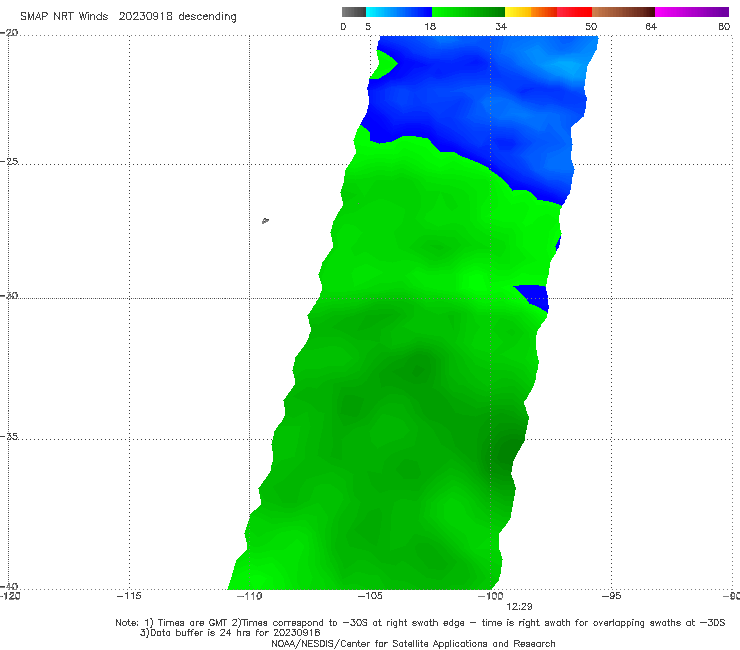This screenshot has width=740, height=650.
Task: Click the cyan-to-blue 5–18 color bar segment
Action: (399, 12)
